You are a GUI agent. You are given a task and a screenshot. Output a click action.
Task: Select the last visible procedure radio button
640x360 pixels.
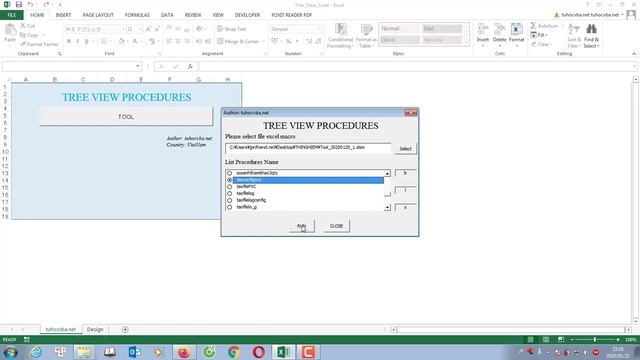tap(229, 207)
